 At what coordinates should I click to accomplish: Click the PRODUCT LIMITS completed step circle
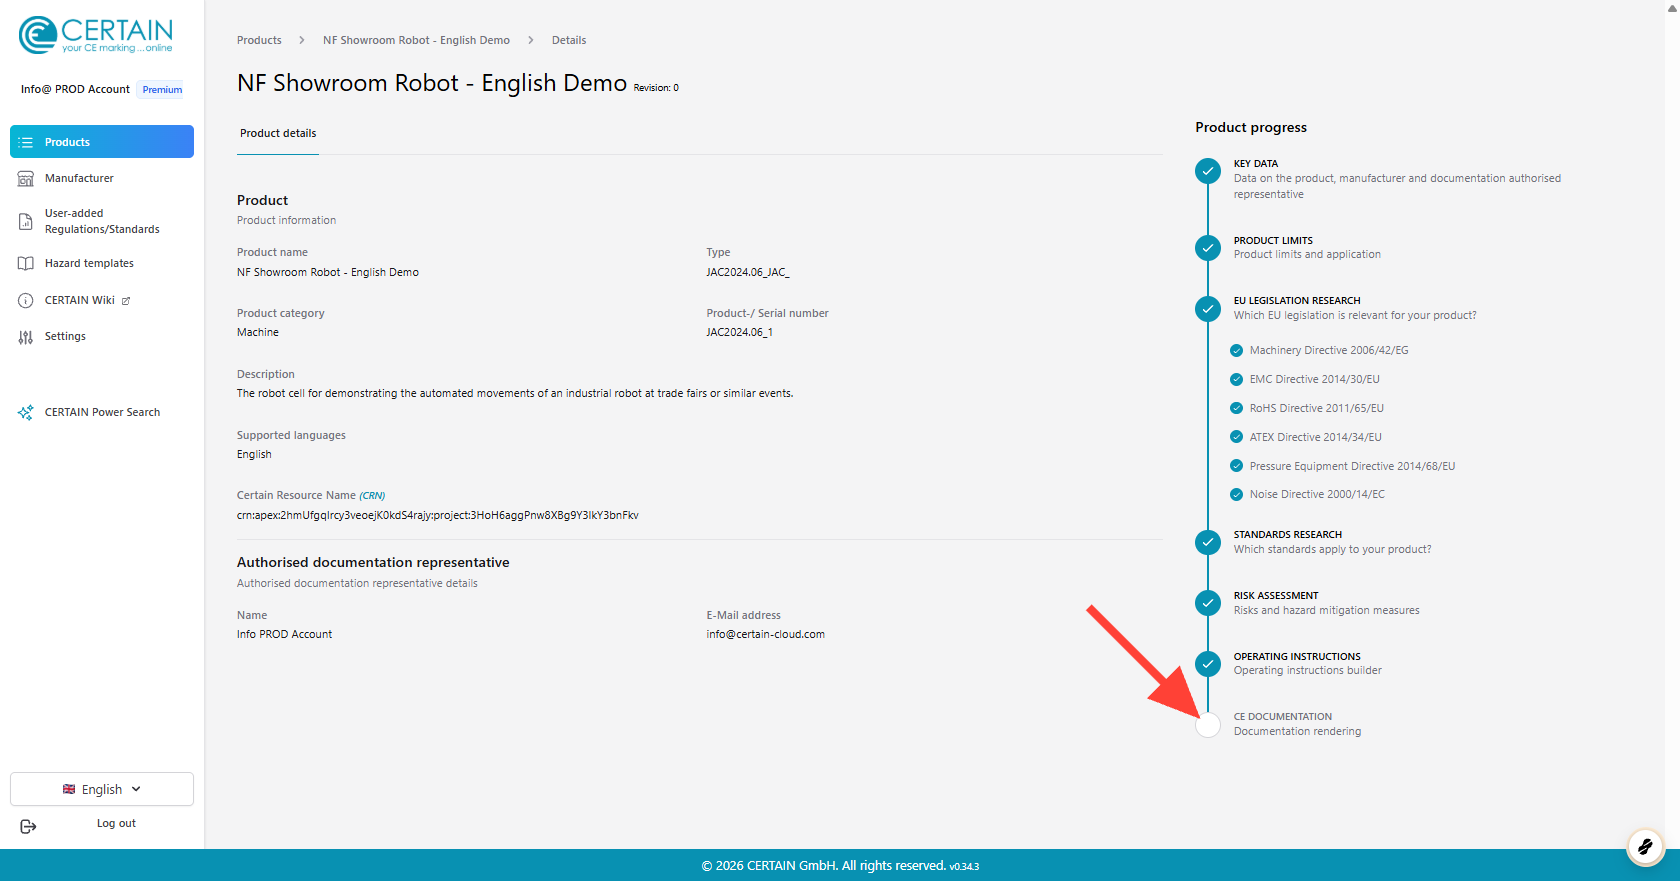(x=1208, y=248)
